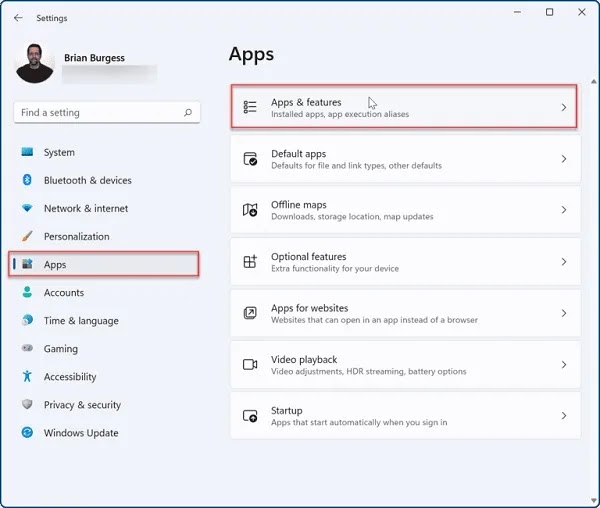Expand Startup chevron

tap(564, 416)
